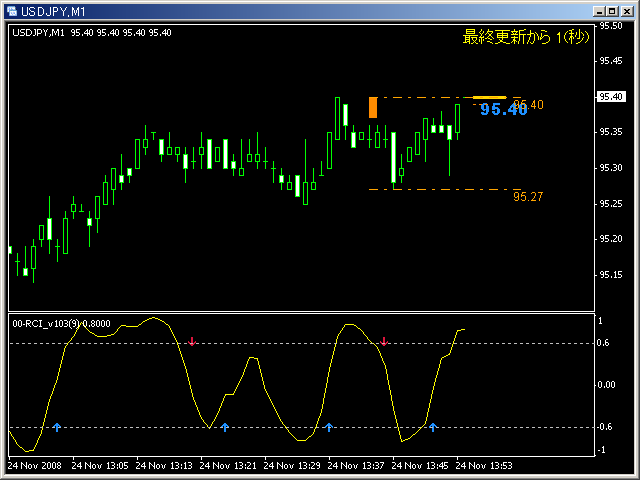640x480 pixels.
Task: Click the large blue 95.40 price label
Action: (x=504, y=109)
